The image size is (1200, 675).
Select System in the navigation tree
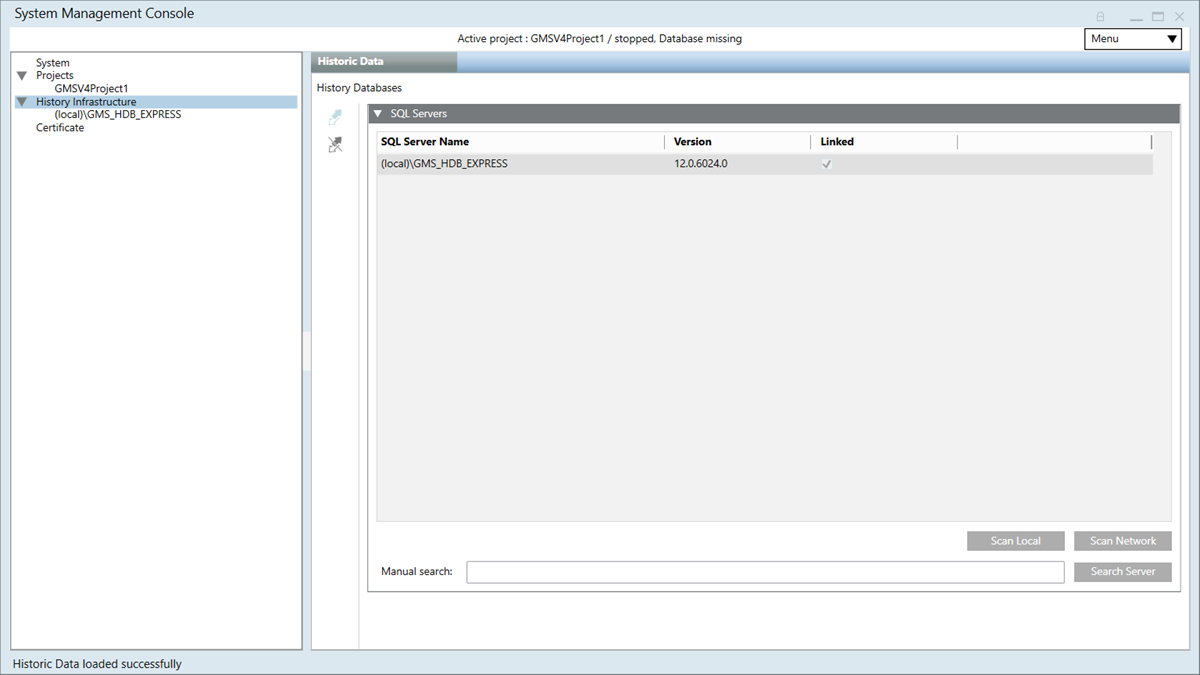(53, 63)
